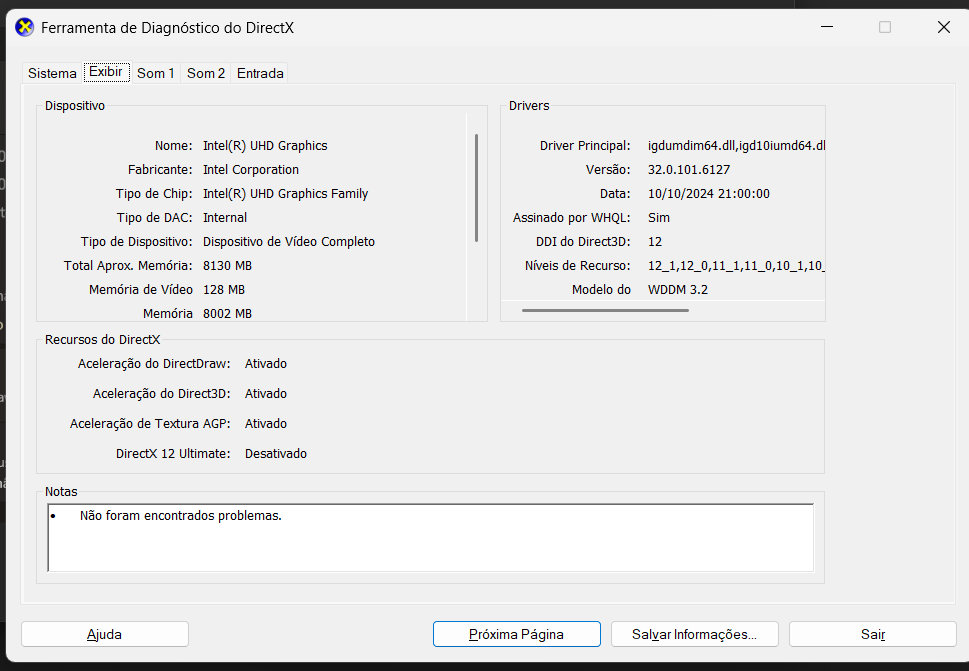Click the Tipo de Chip label
The image size is (969, 671).
(x=154, y=193)
